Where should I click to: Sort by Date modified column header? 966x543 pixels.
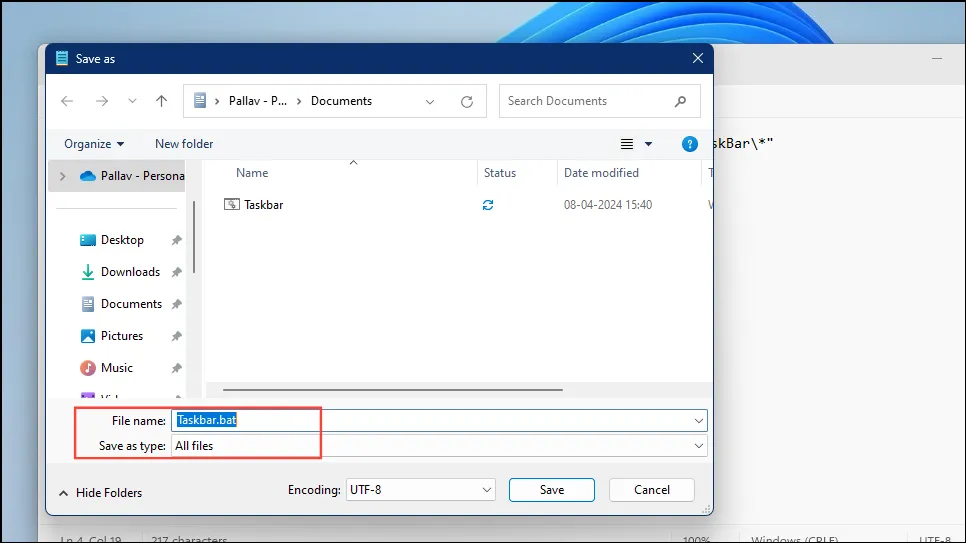coord(601,173)
